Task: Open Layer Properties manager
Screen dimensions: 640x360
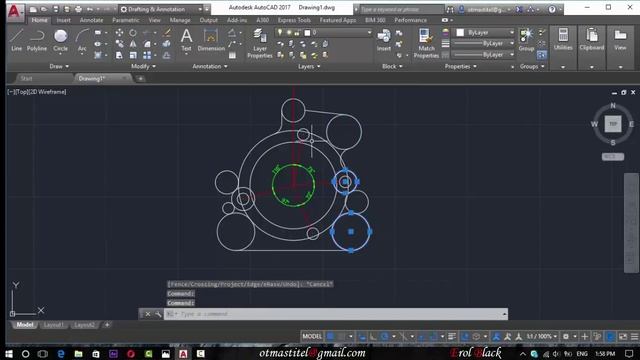Action: point(260,43)
